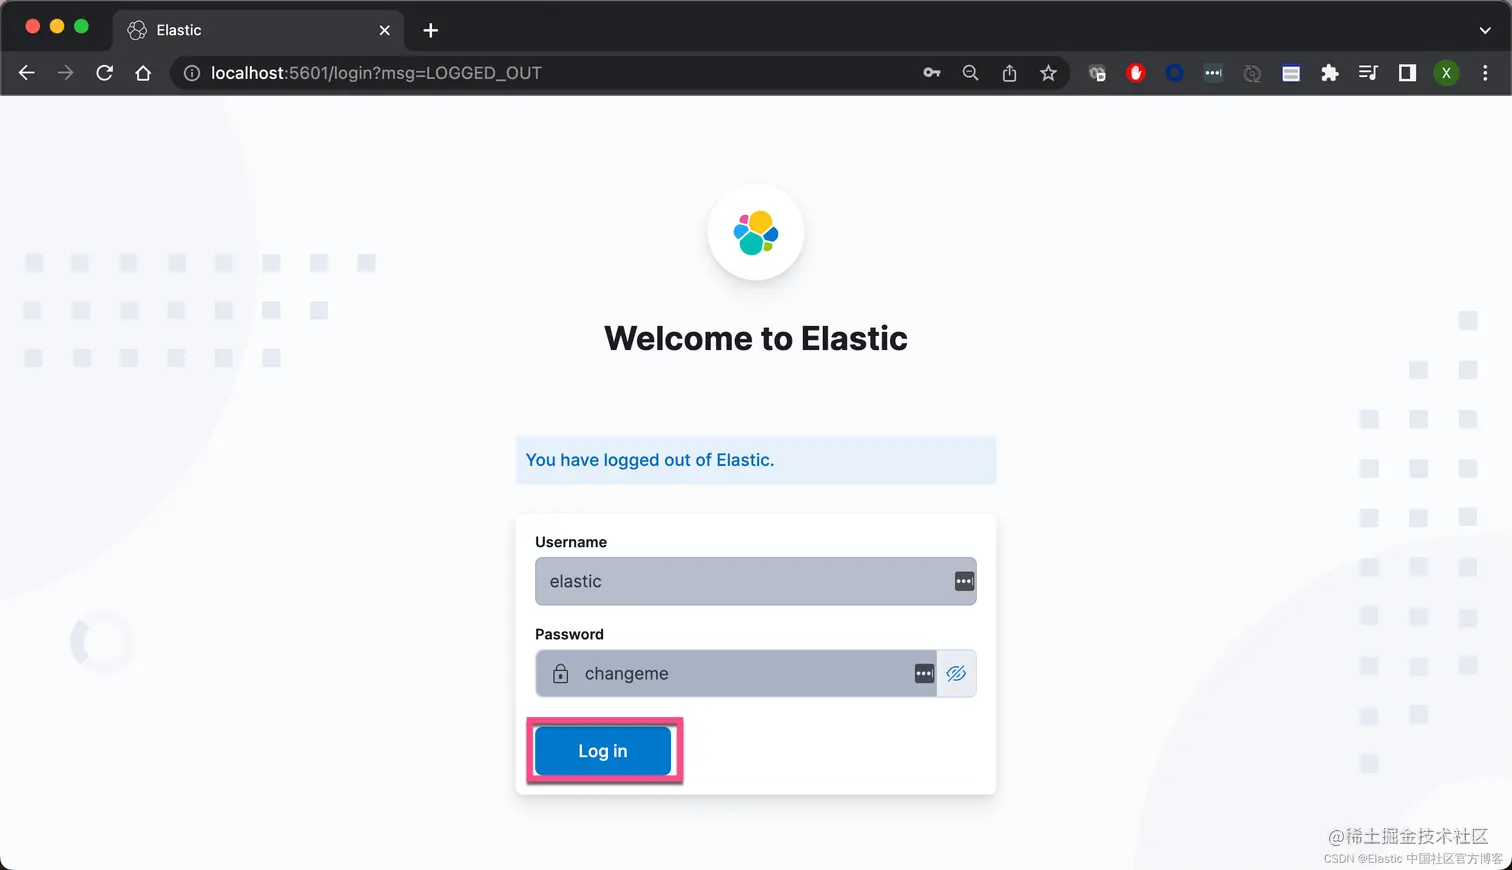Open the dark three-dots password extension
Screen dimensions: 1512x870
click(x=1213, y=73)
